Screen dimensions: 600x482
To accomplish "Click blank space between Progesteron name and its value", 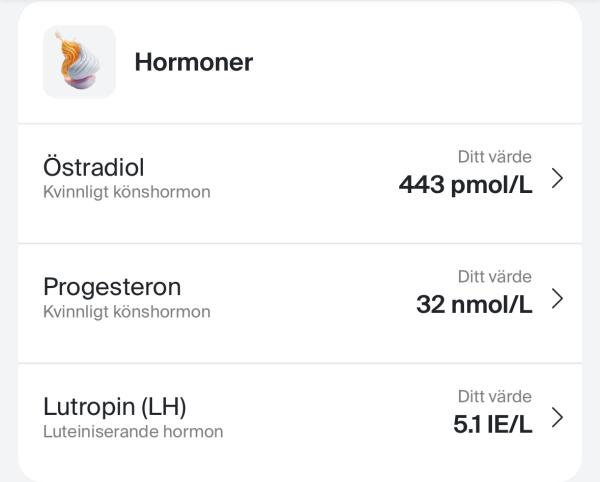I will 310,298.
